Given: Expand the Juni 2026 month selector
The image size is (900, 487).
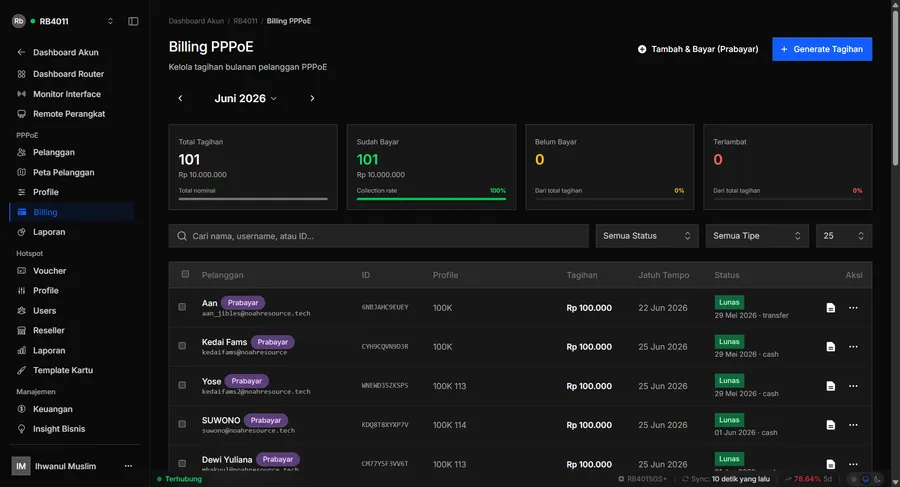Looking at the screenshot, I should click(246, 99).
